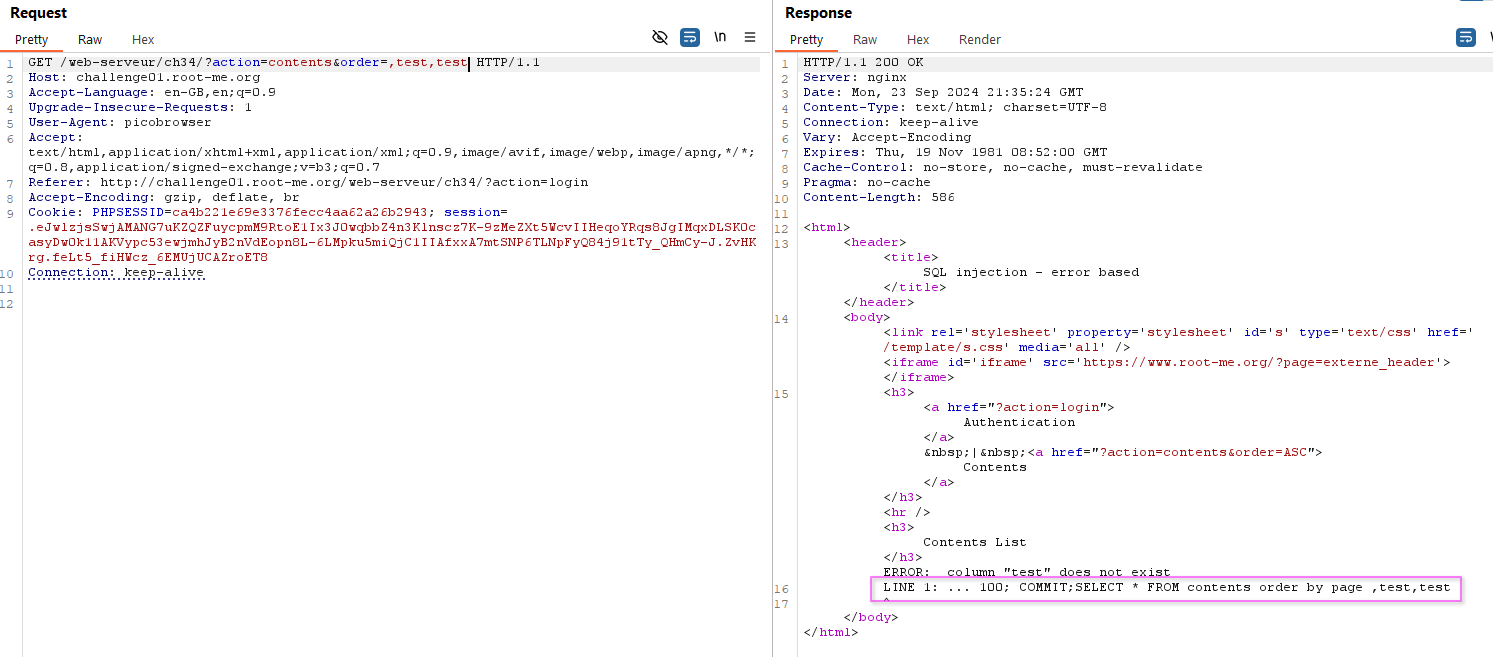Click Vary: Accept-Encoding response header
This screenshot has width=1493, height=657.
tap(887, 137)
